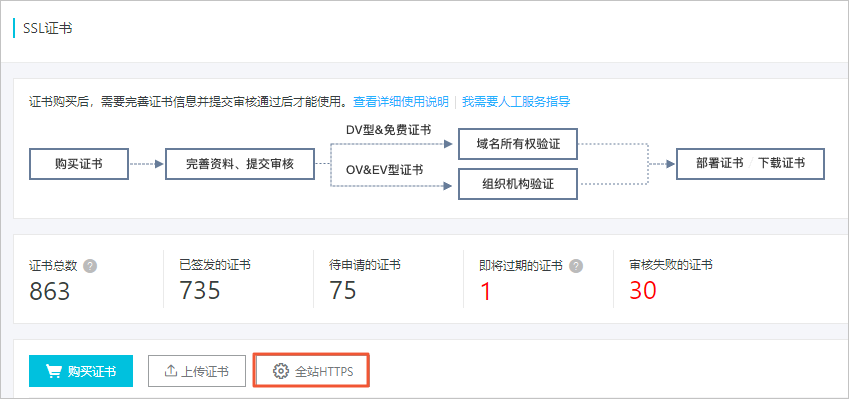Image resolution: width=849 pixels, height=399 pixels.
Task: Click the 已签发的证书 count 735
Action: [200, 291]
